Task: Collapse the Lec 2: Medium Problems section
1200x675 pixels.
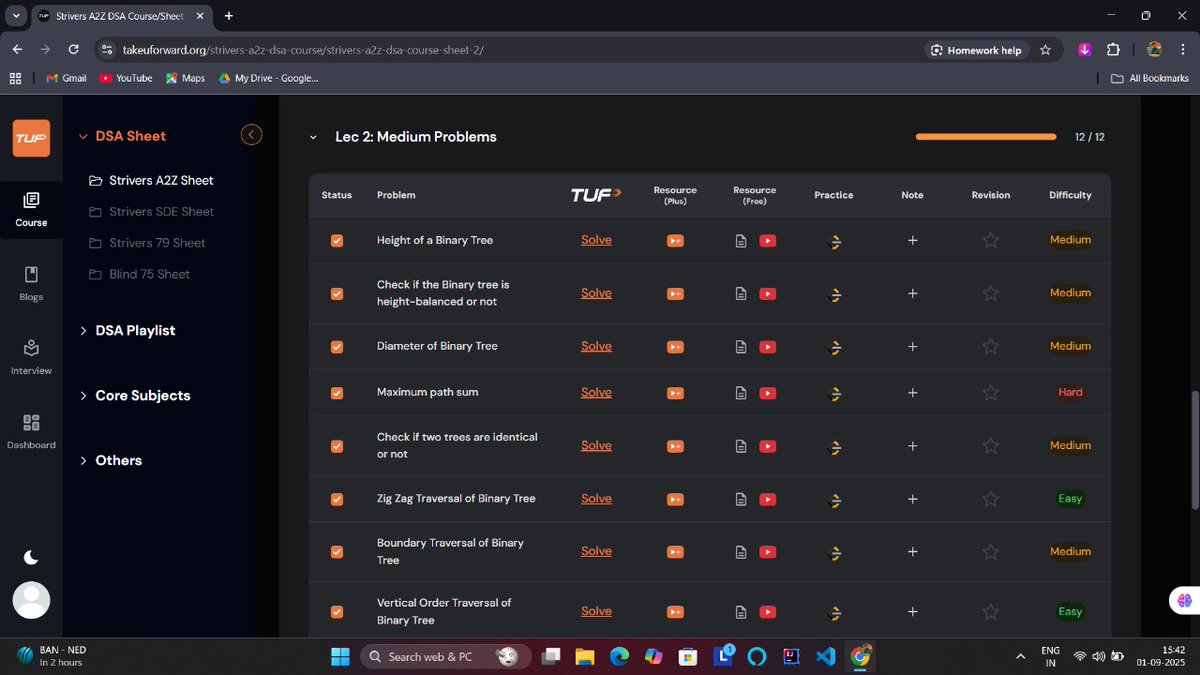Action: (313, 137)
